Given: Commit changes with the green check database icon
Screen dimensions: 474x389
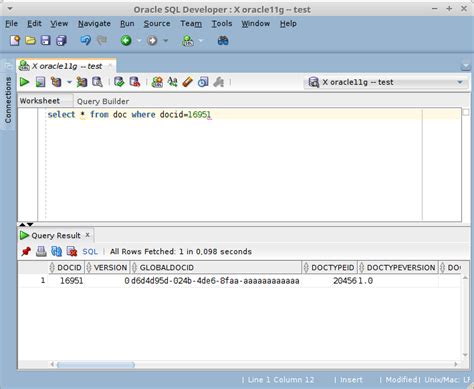Looking at the screenshot, I should click(x=119, y=82).
